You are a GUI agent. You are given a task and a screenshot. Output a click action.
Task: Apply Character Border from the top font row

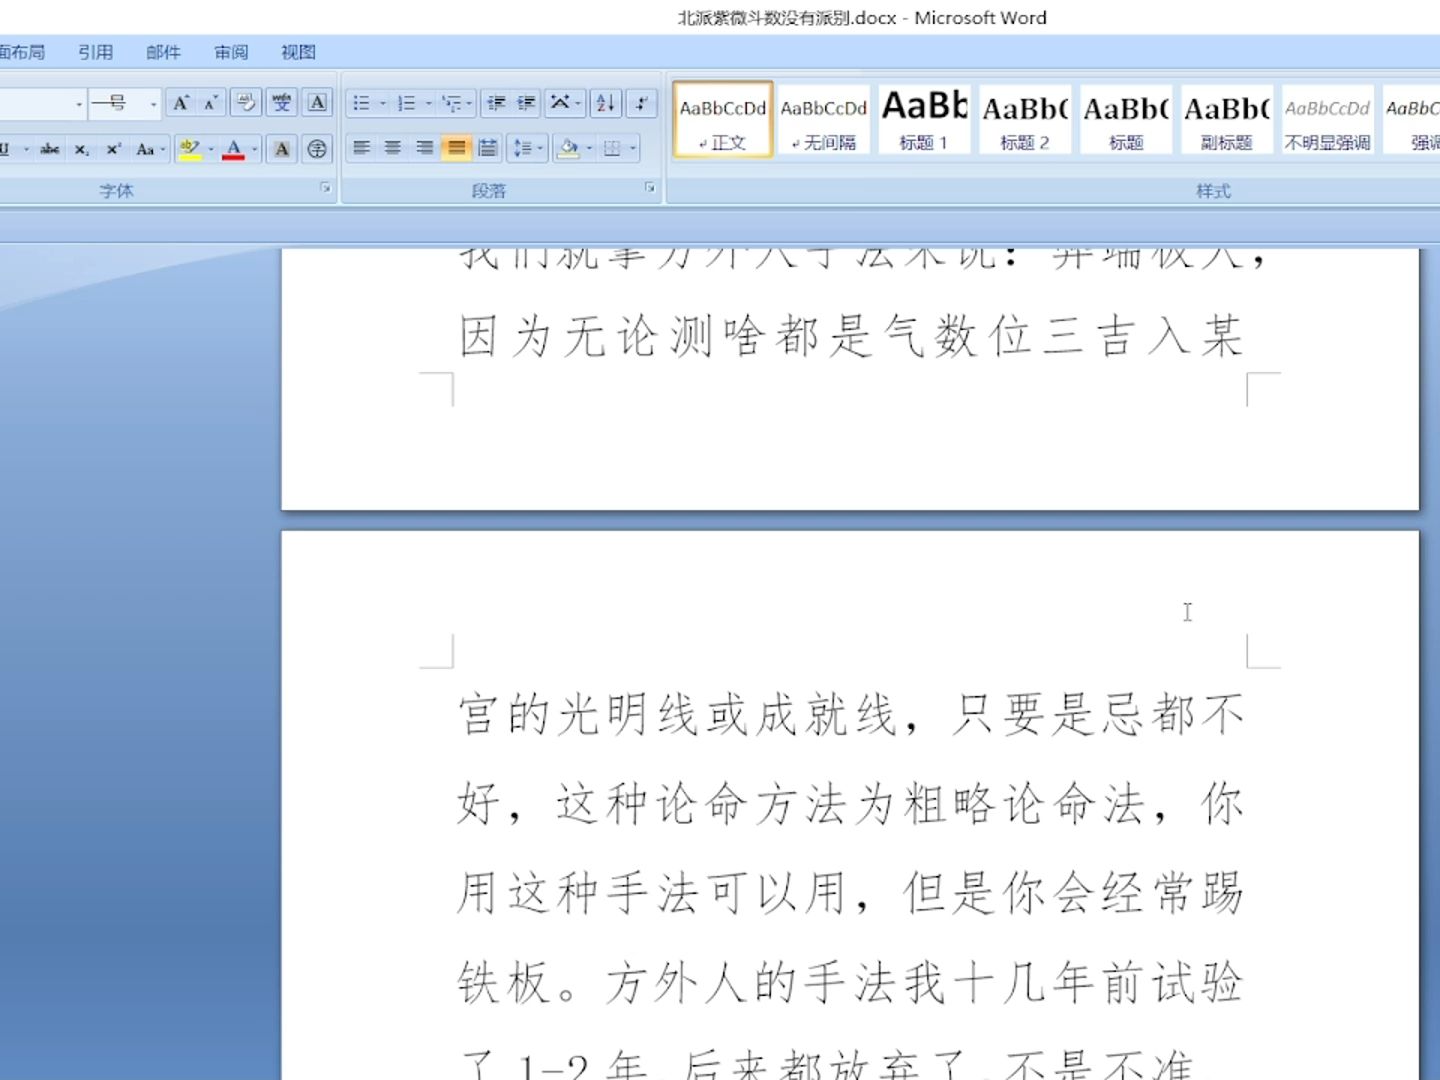tap(317, 103)
